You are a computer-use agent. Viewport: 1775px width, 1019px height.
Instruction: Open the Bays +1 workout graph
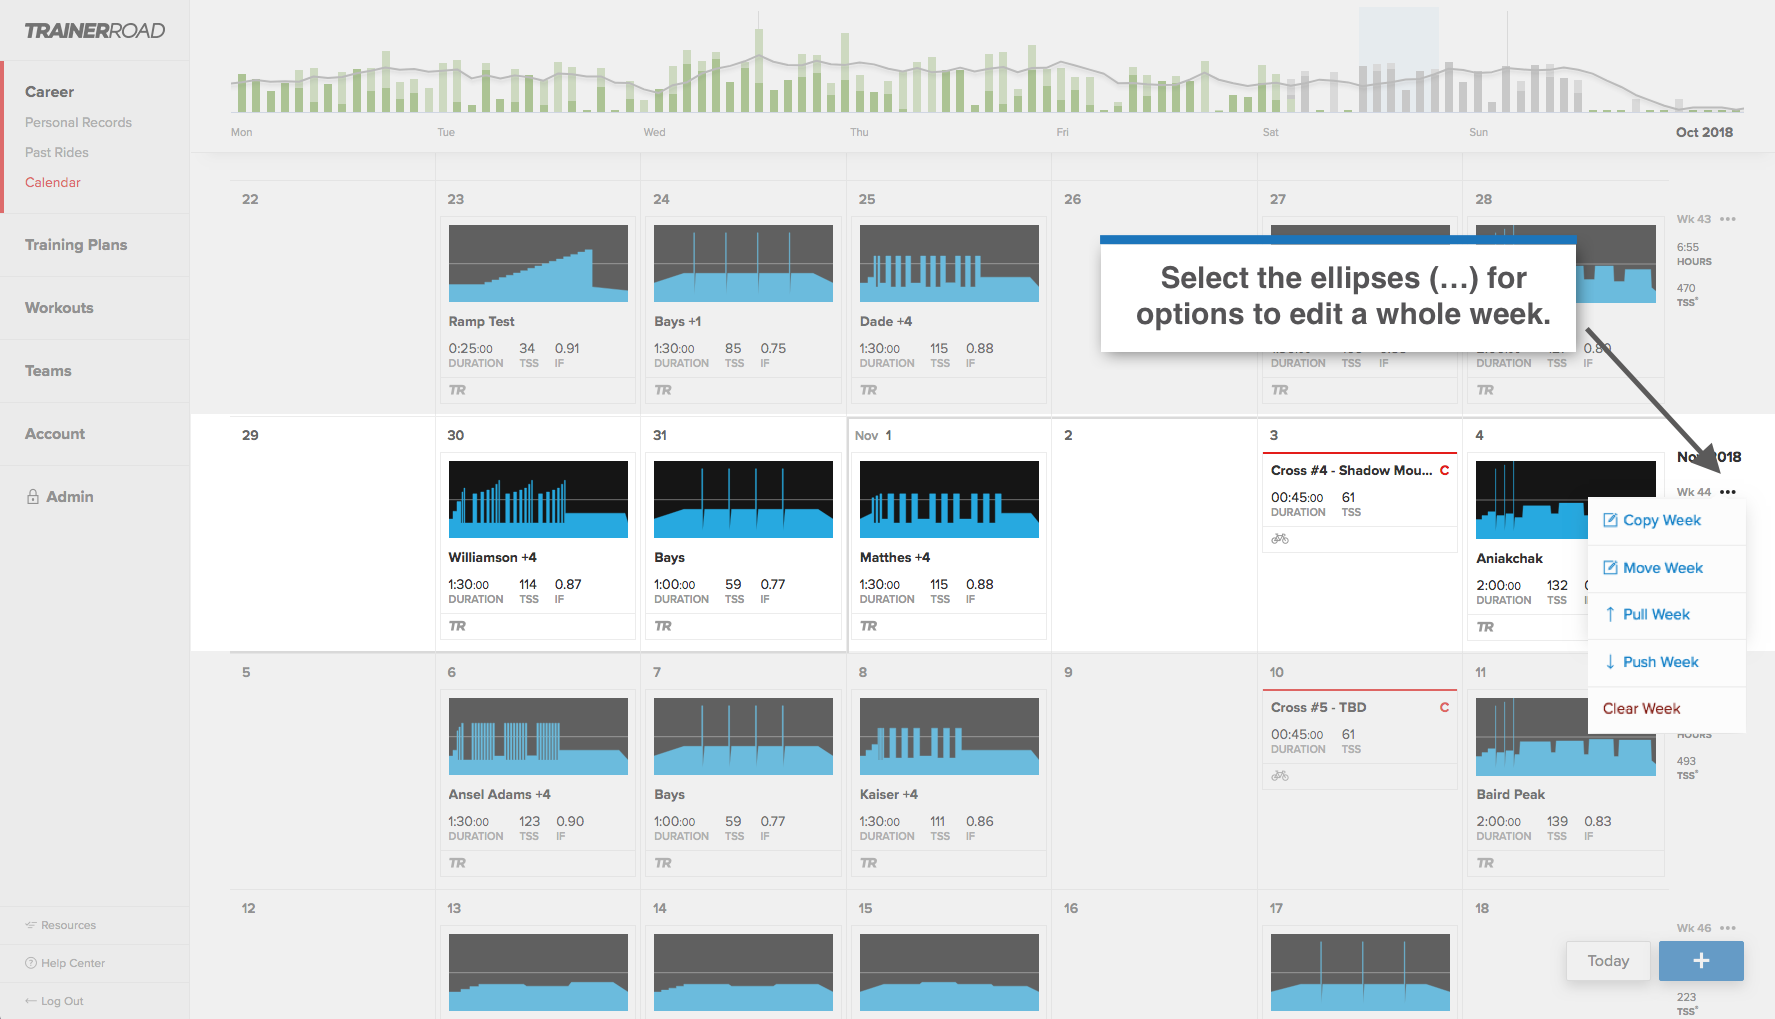pos(743,263)
